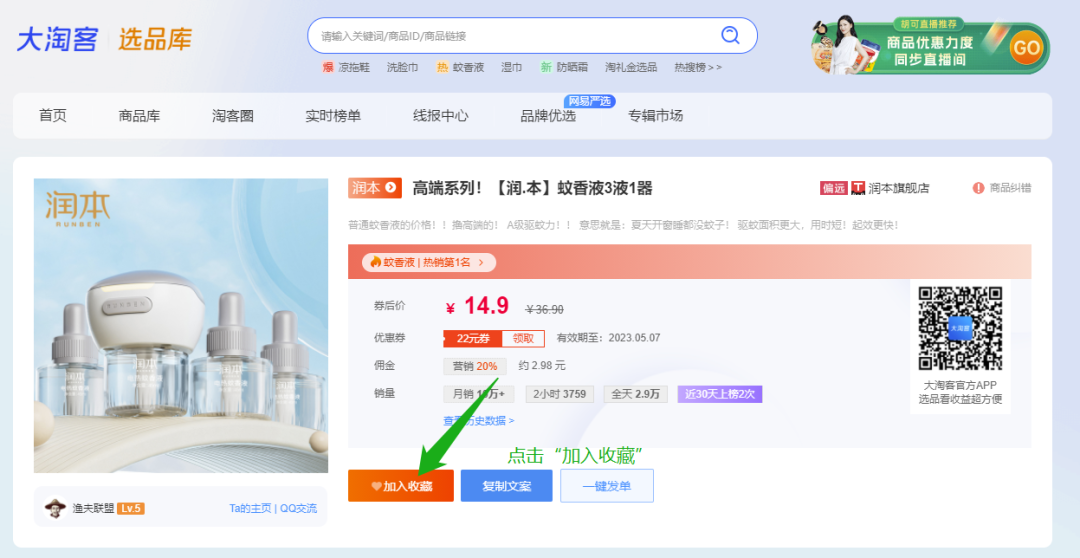Open the 首页 nav tab

(52, 116)
